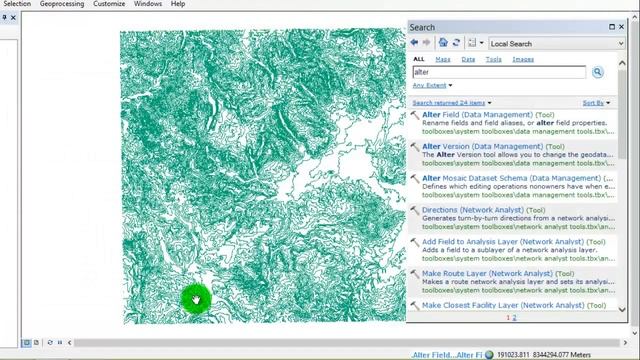Open the Selection menu
Screen dimensions: 640x360
click(17, 4)
